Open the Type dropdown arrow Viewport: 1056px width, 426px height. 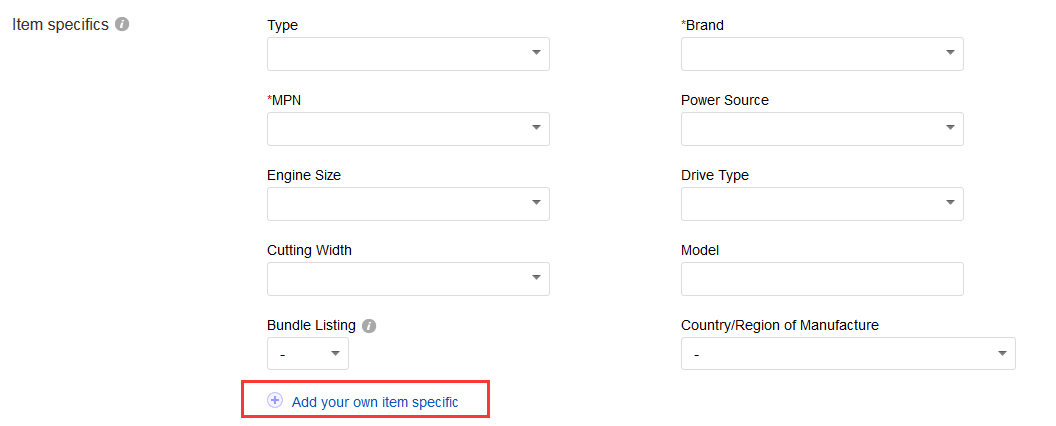(x=536, y=53)
